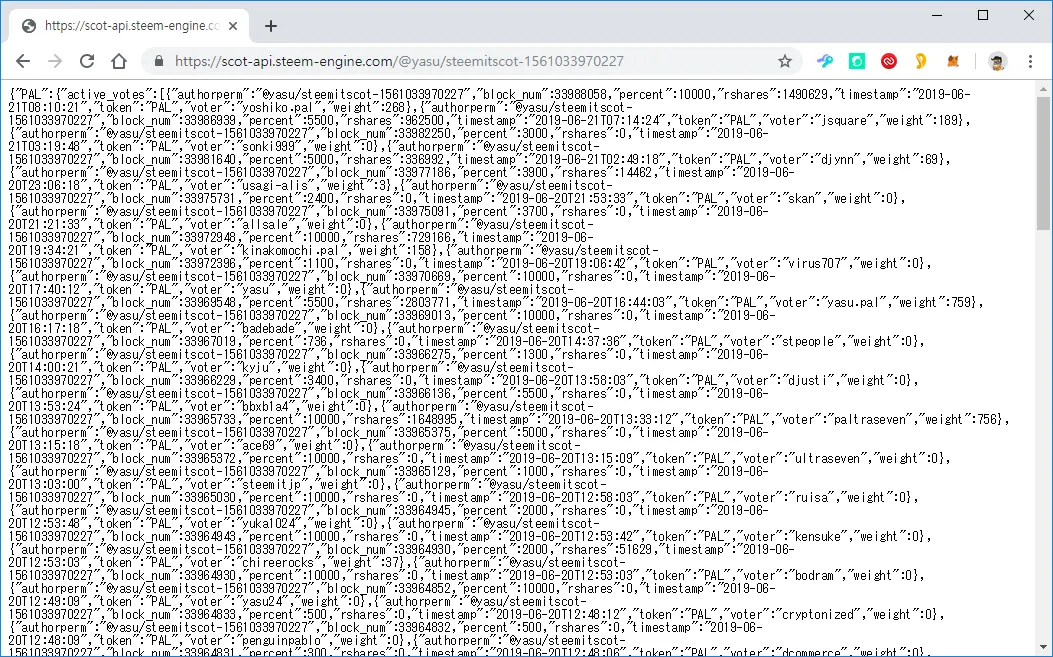Close the browser window
The image size is (1053, 657).
(1028, 15)
